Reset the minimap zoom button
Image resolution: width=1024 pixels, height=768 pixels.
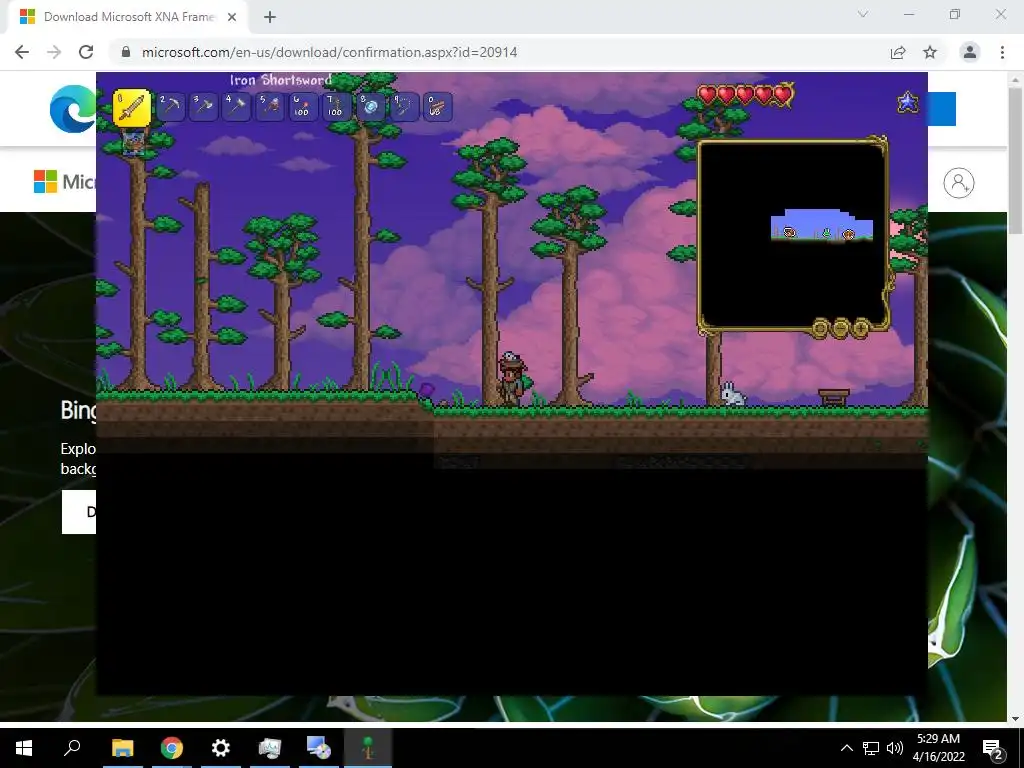coord(820,327)
